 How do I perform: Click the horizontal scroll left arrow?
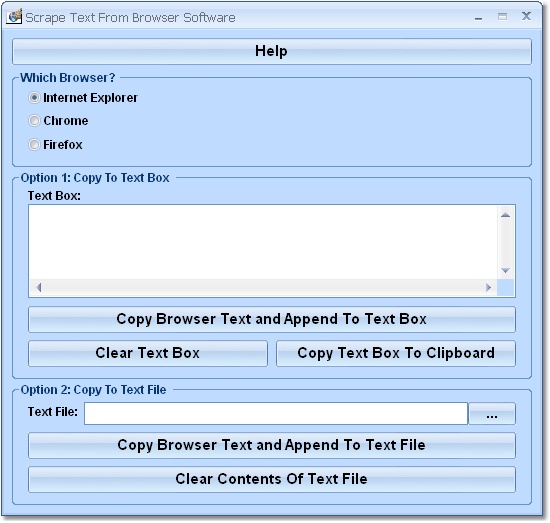[39, 288]
